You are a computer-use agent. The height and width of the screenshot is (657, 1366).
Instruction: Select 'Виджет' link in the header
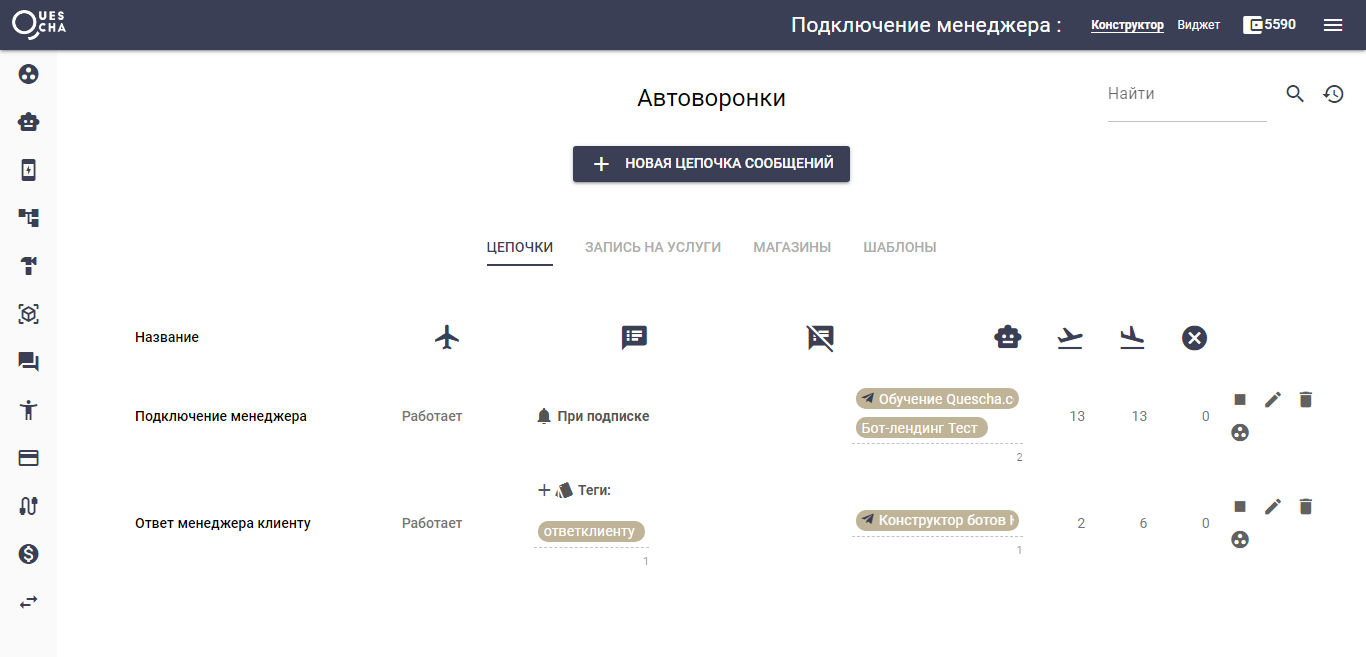click(1199, 24)
